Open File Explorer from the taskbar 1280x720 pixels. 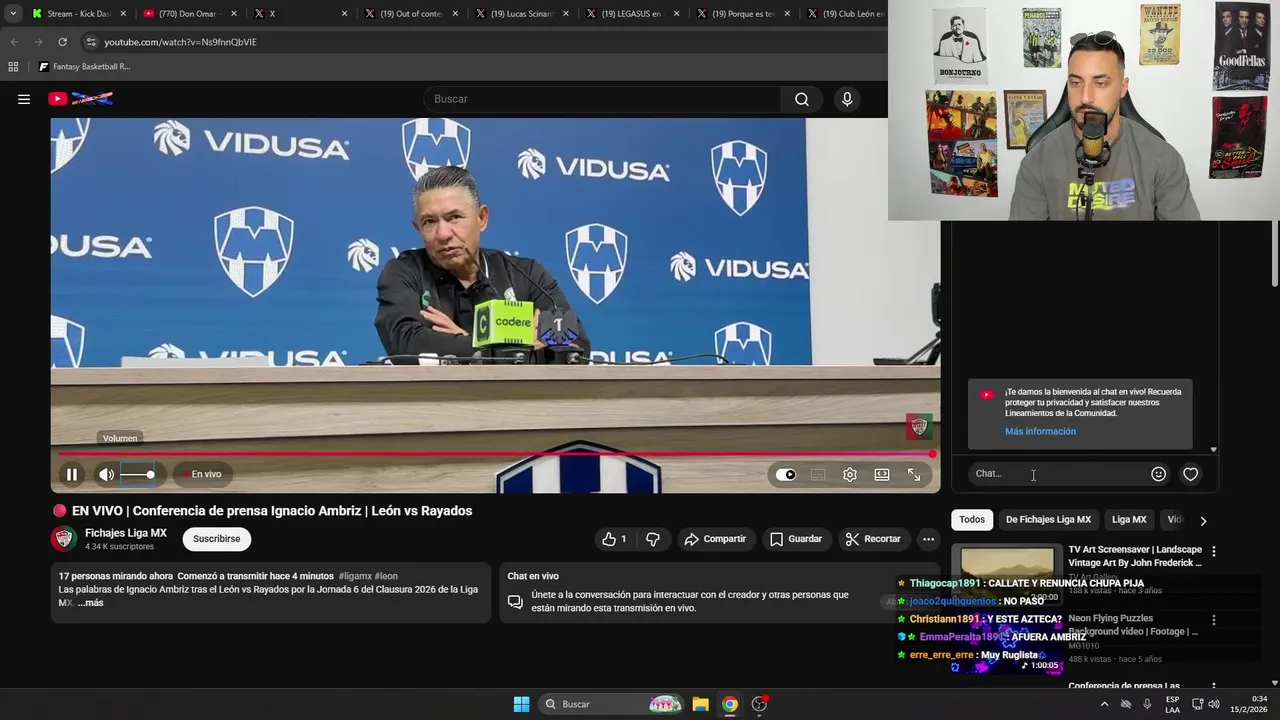pyautogui.click(x=700, y=704)
